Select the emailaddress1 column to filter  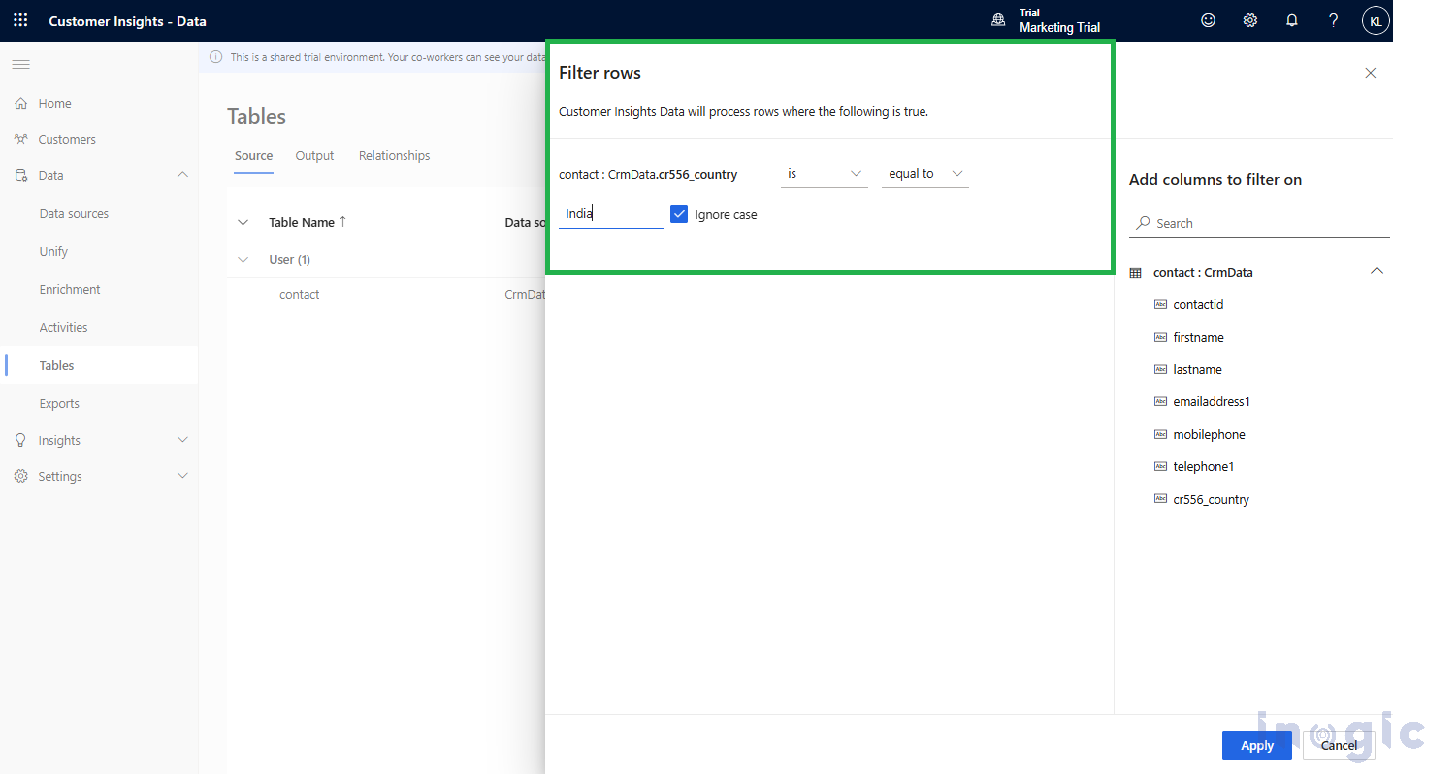(x=1211, y=402)
